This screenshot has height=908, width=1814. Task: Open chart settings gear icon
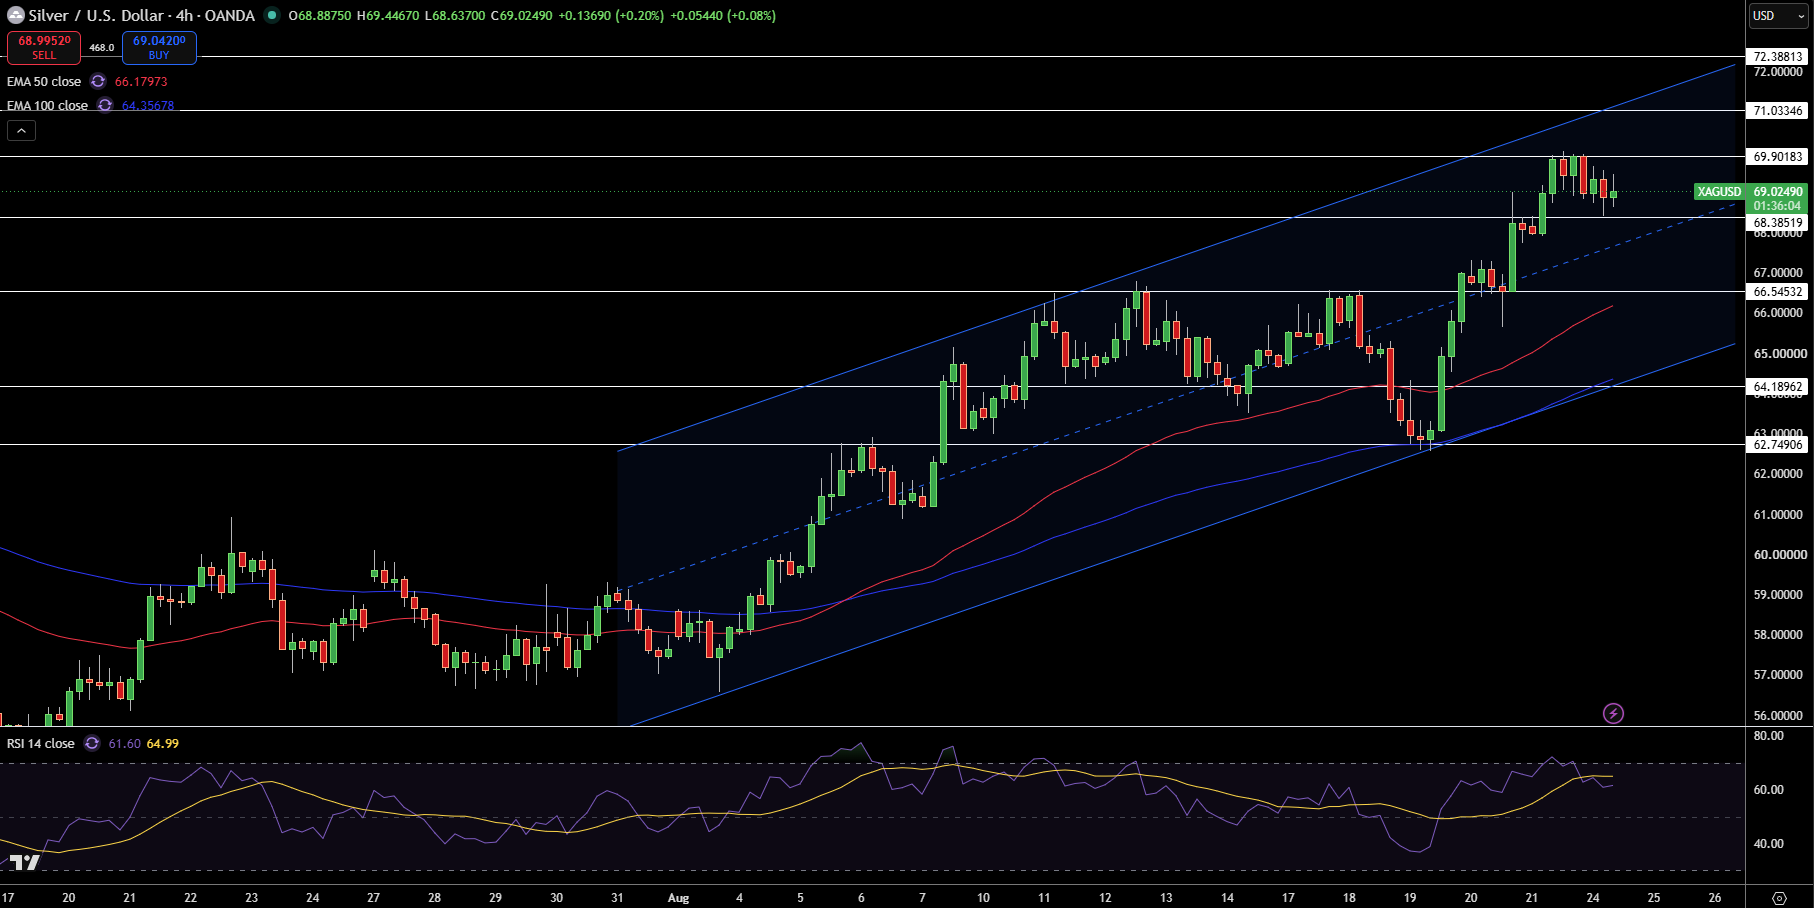point(1779,897)
